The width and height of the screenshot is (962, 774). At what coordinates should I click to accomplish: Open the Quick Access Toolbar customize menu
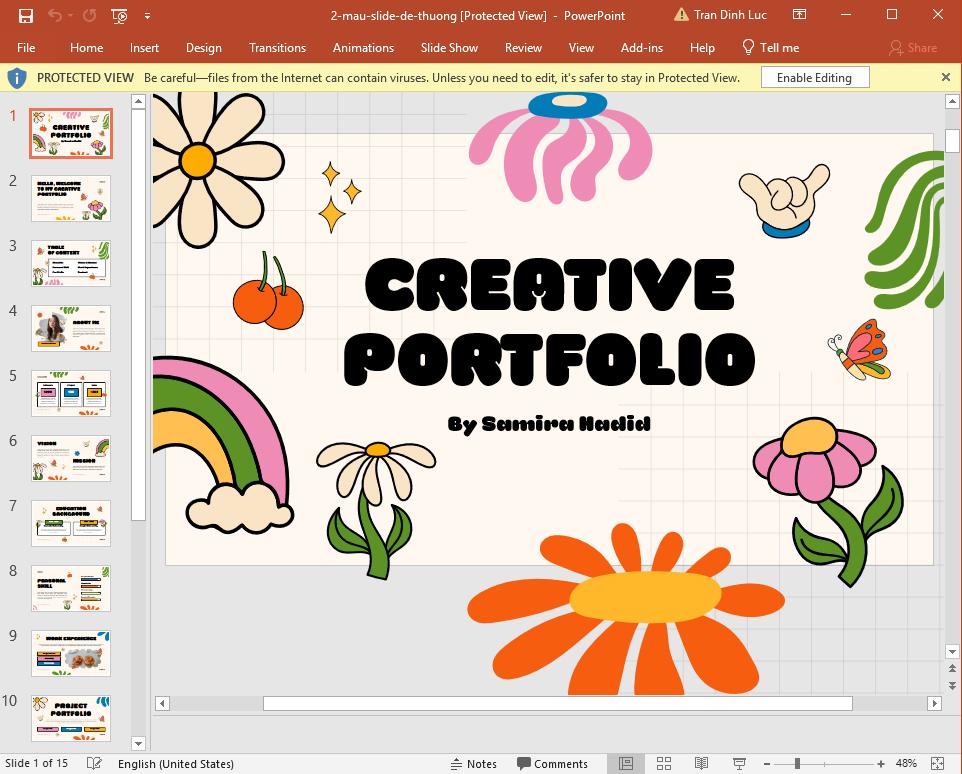[x=147, y=15]
